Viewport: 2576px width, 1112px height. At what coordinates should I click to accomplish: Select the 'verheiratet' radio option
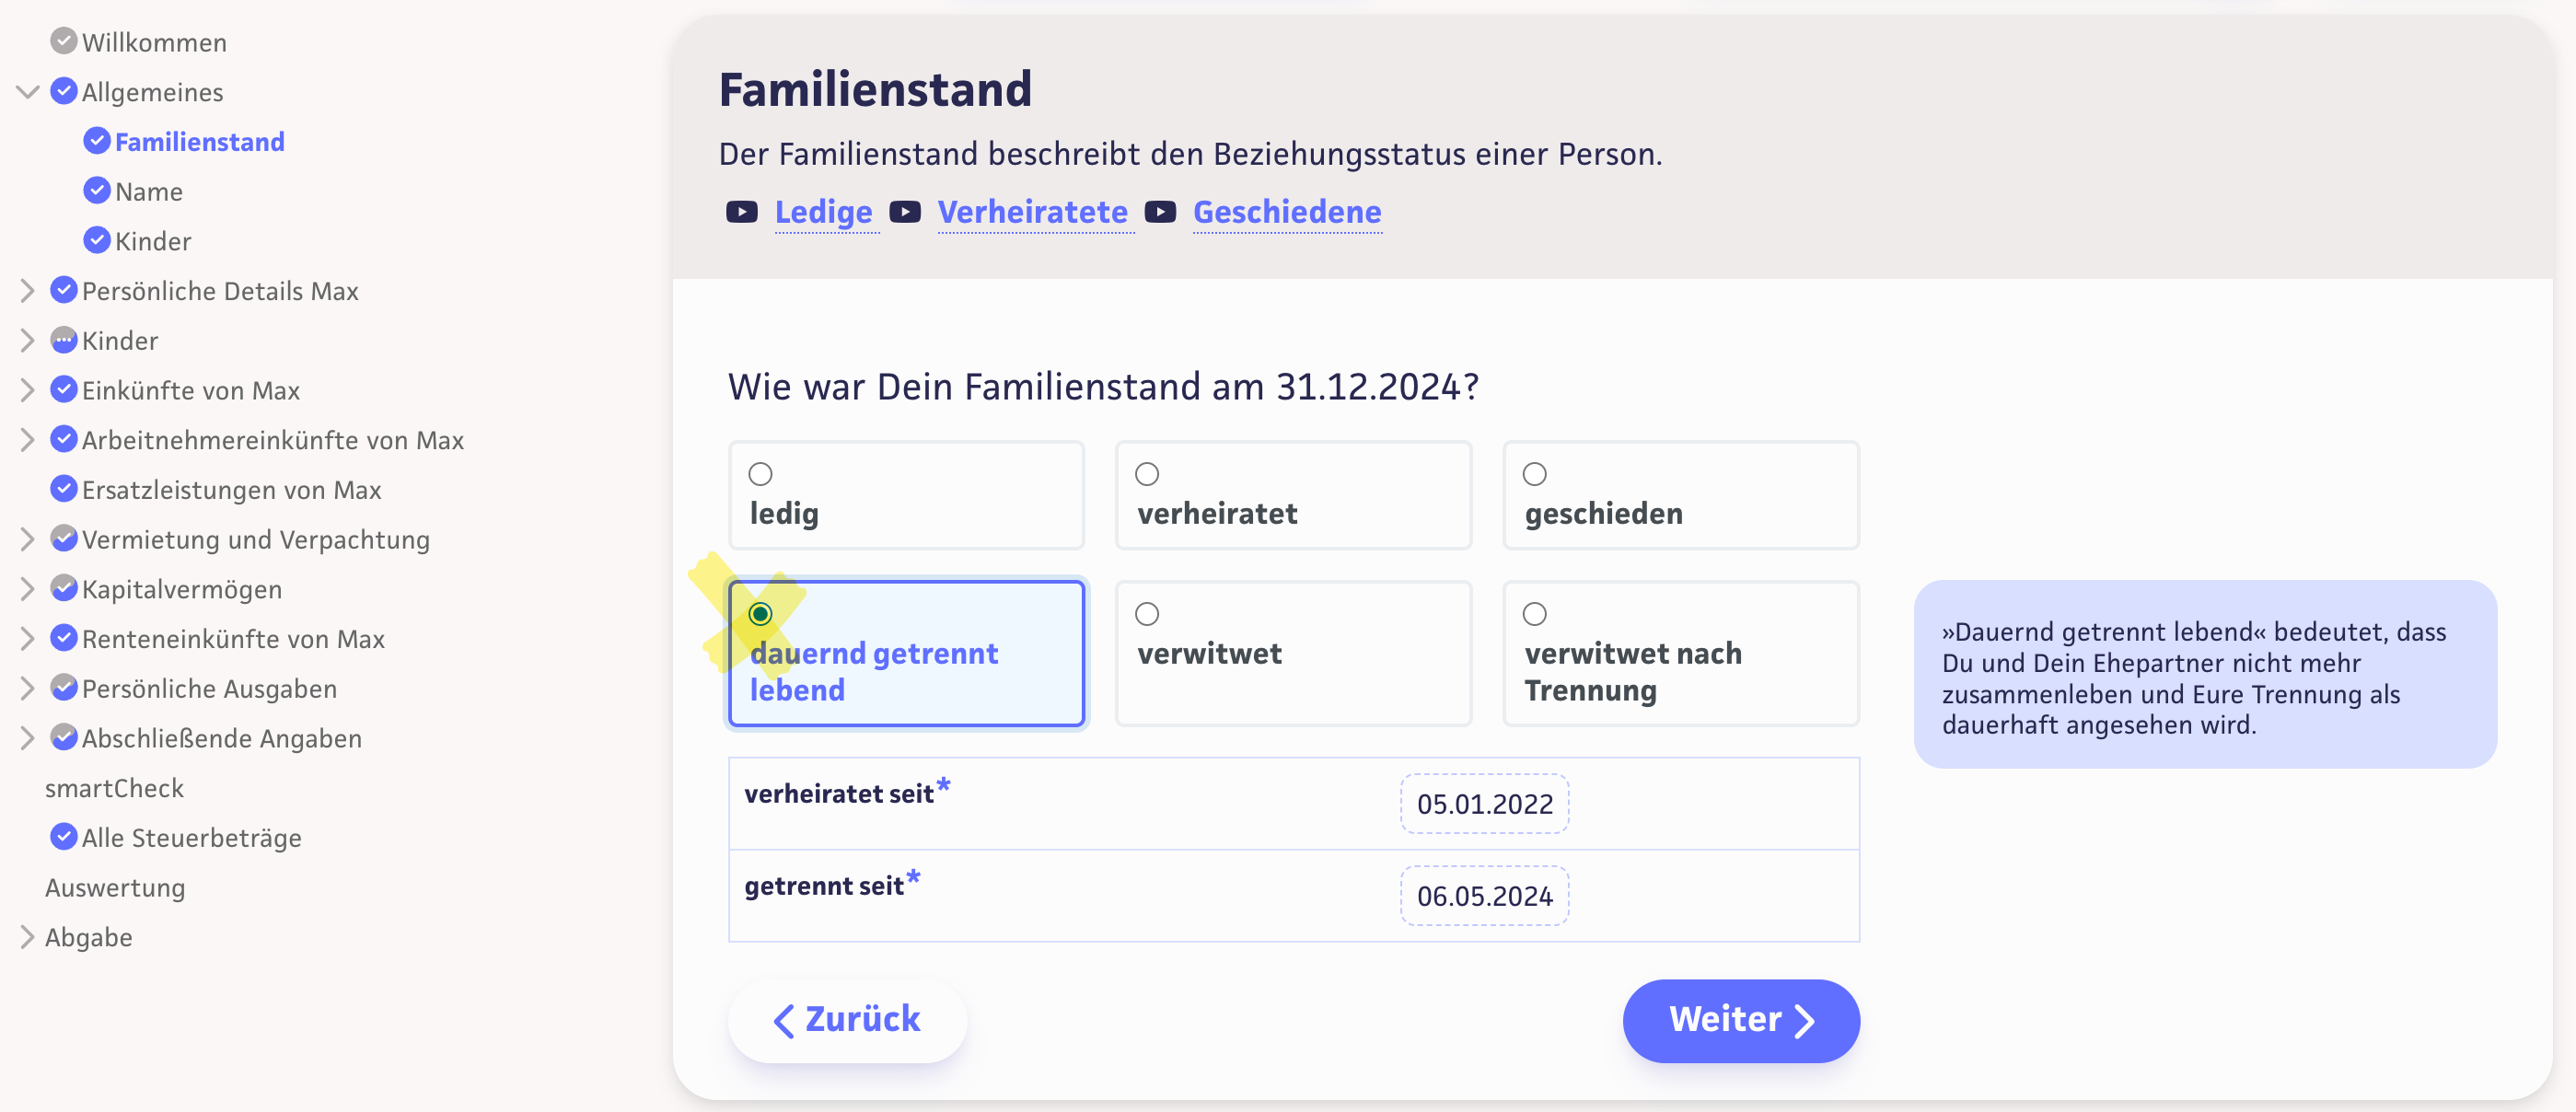pos(1147,474)
